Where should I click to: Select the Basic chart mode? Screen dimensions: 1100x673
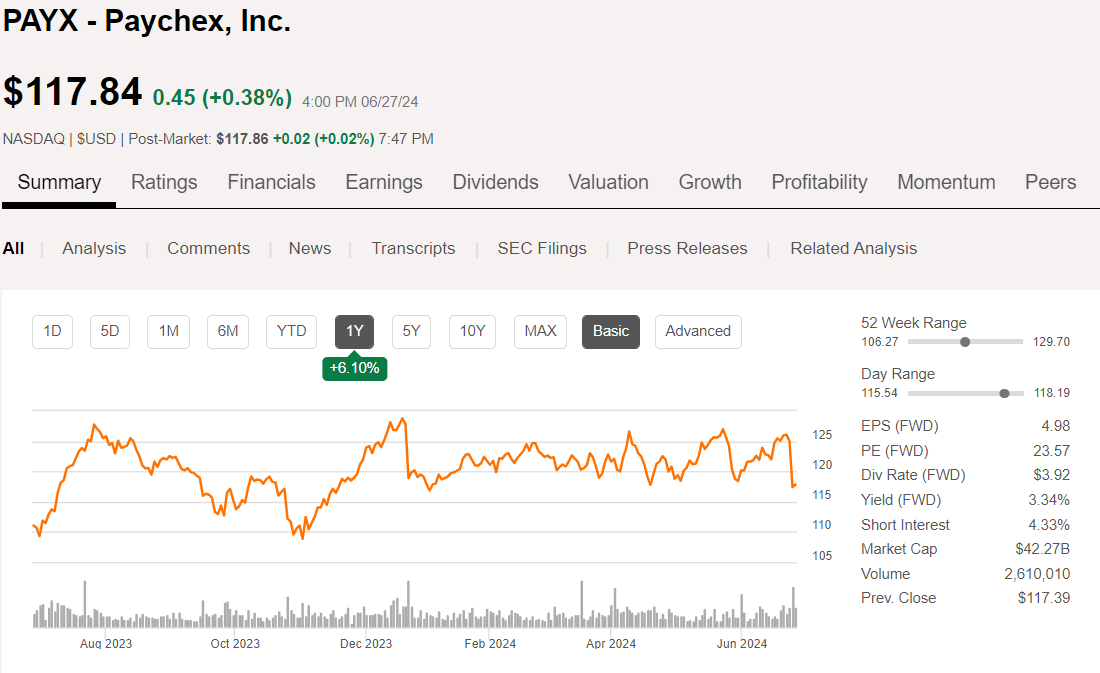pyautogui.click(x=611, y=331)
